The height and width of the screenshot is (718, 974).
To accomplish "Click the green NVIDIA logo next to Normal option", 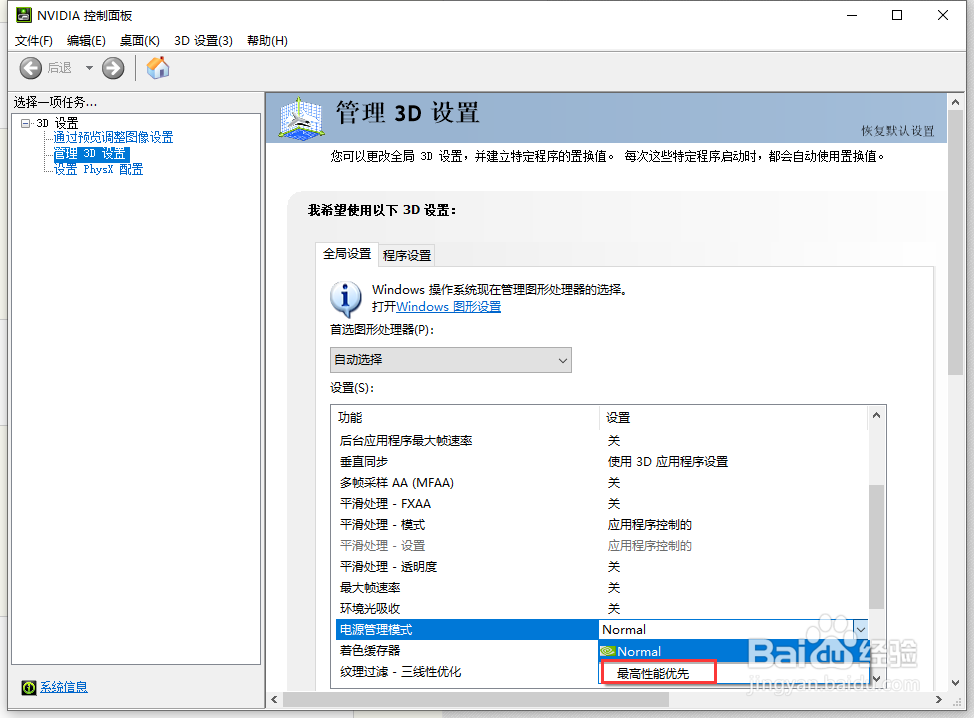I will pos(610,650).
